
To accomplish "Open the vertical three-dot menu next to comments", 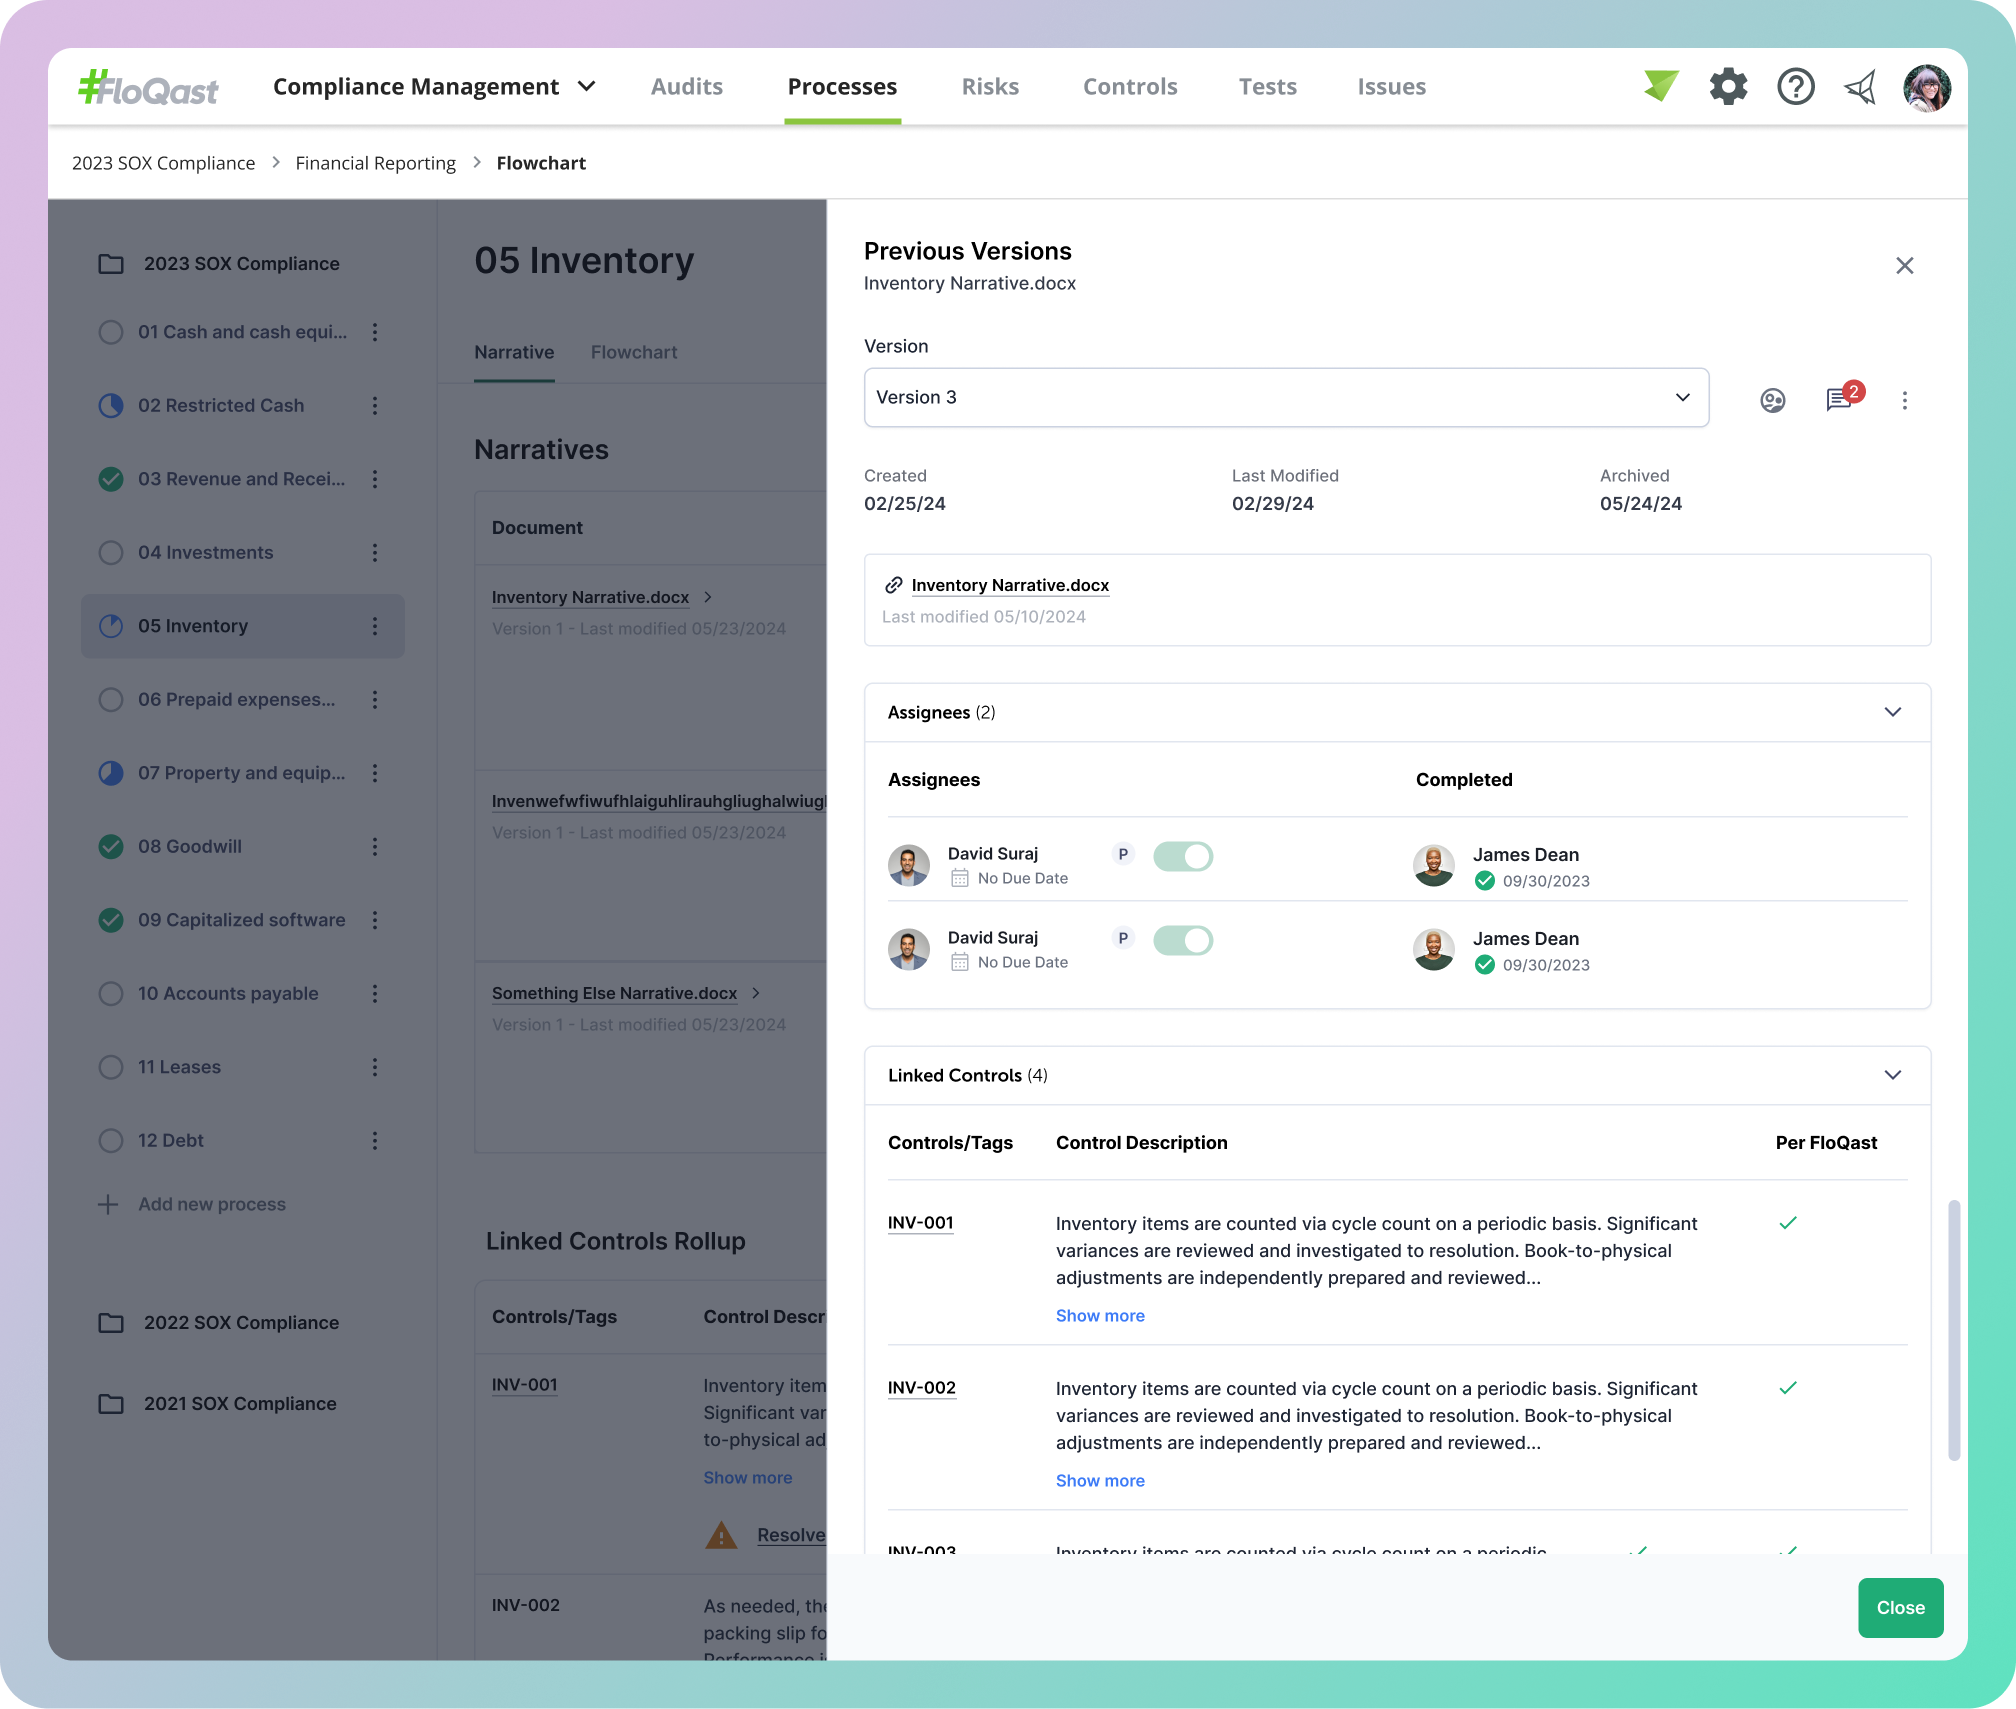I will pos(1904,400).
